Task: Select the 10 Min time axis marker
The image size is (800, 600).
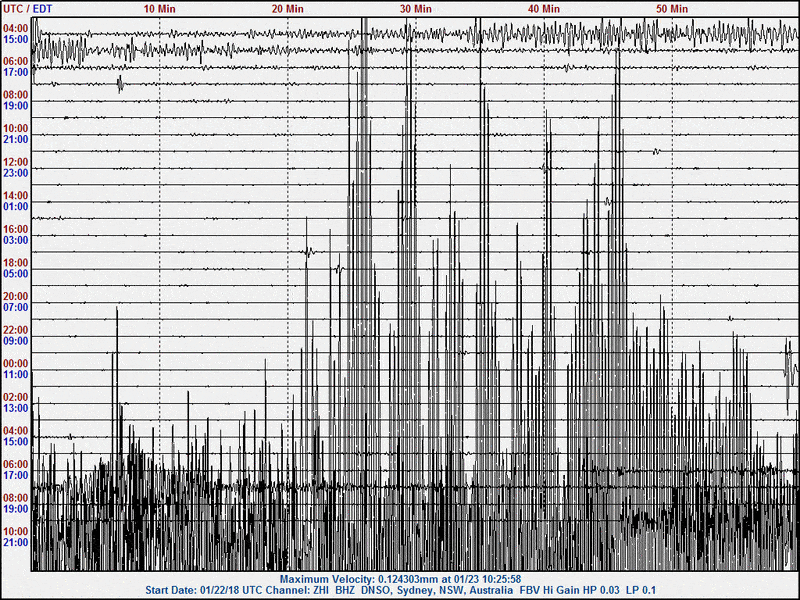Action: pos(159,8)
